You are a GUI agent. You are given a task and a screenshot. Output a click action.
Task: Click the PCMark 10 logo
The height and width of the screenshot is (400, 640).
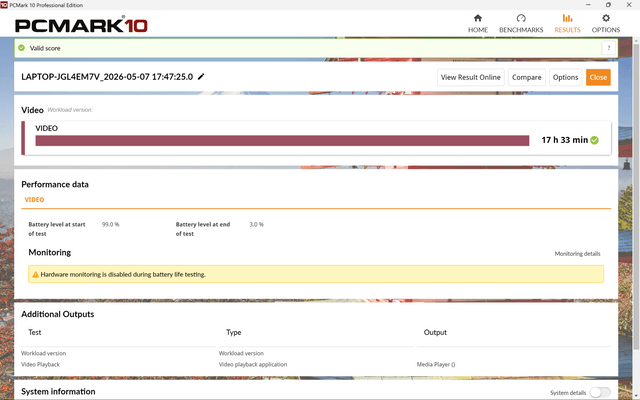(x=81, y=25)
